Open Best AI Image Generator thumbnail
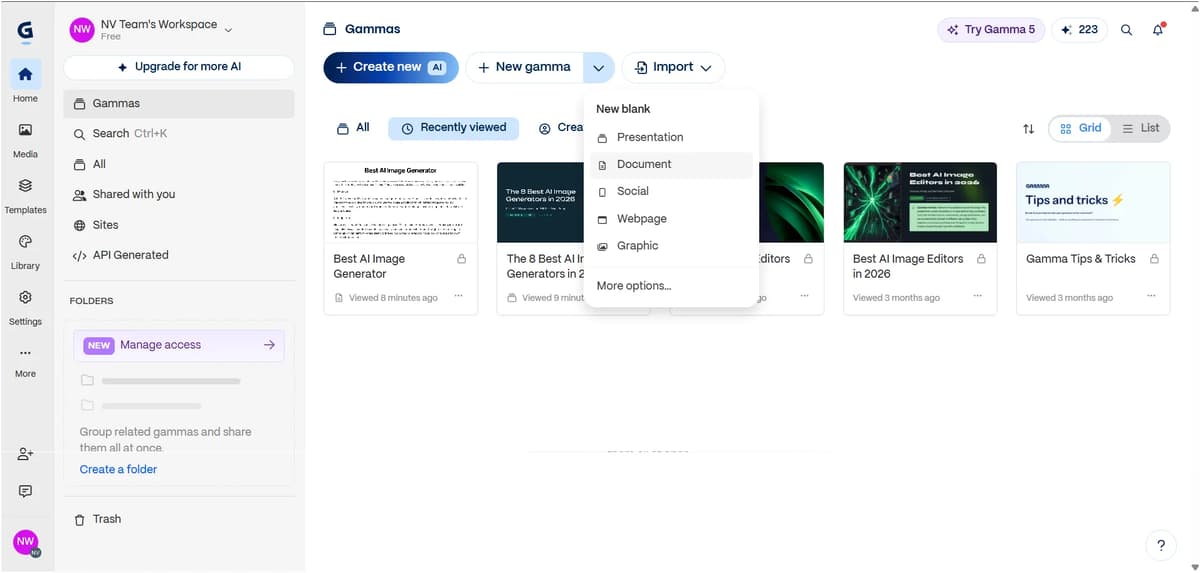This screenshot has width=1200, height=573. click(x=401, y=202)
